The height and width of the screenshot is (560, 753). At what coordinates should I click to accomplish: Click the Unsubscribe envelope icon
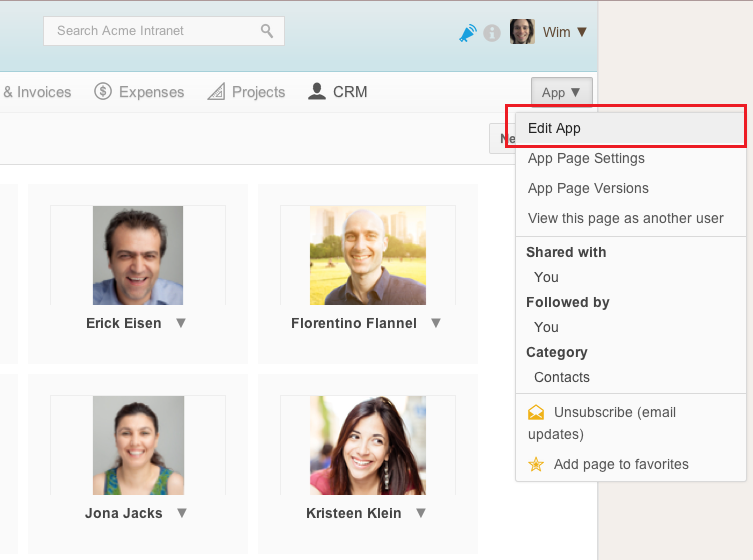(x=536, y=412)
